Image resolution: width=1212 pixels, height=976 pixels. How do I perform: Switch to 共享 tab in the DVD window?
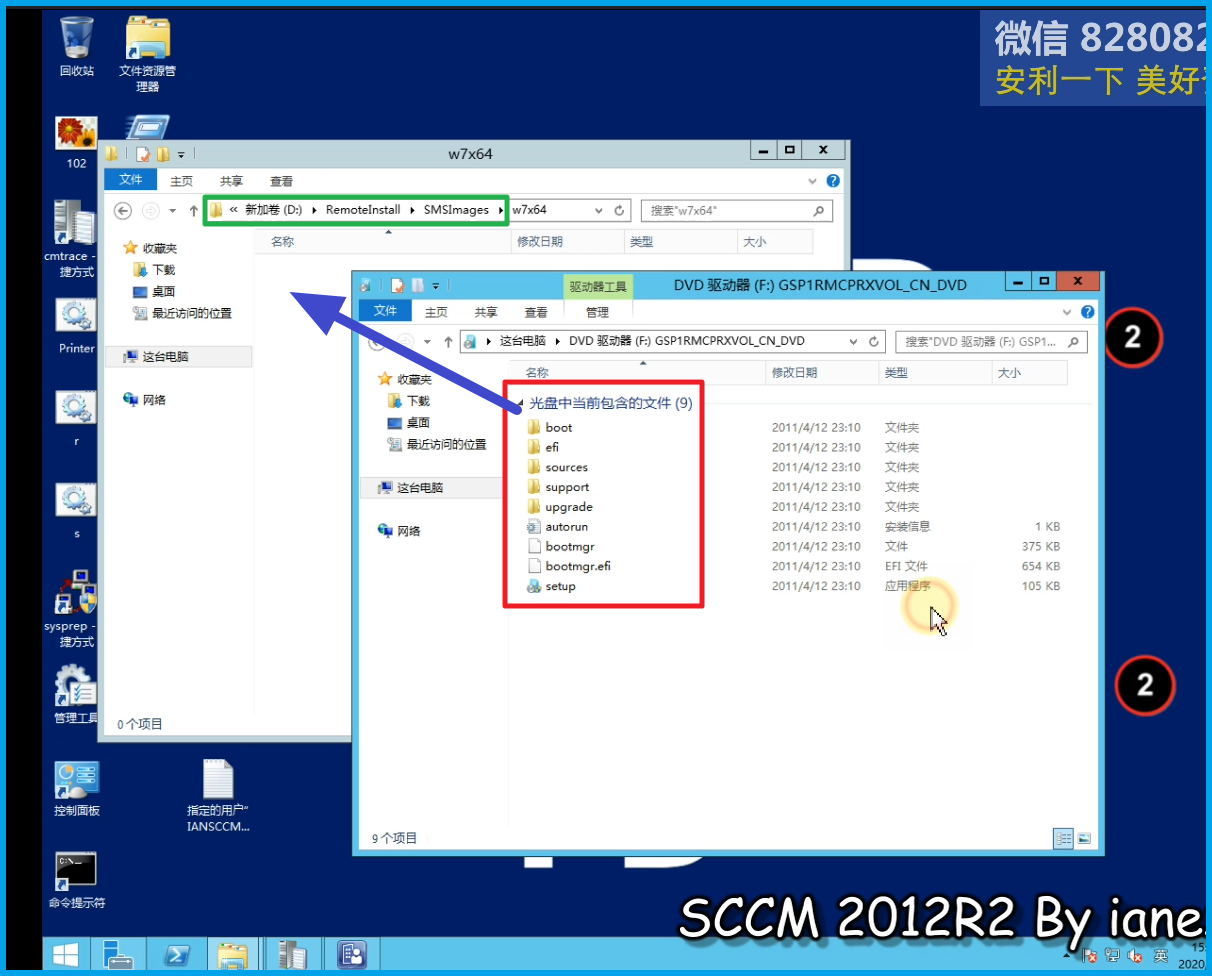486,312
